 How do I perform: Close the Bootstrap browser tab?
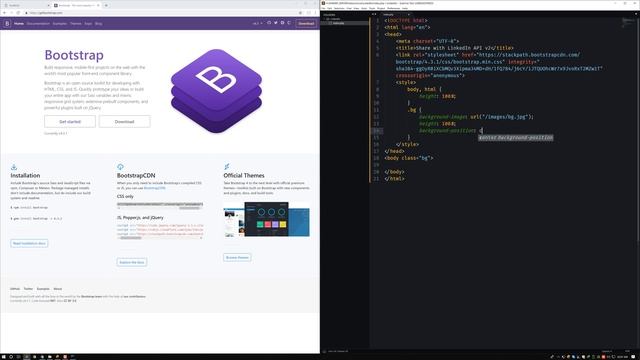click(98, 5)
